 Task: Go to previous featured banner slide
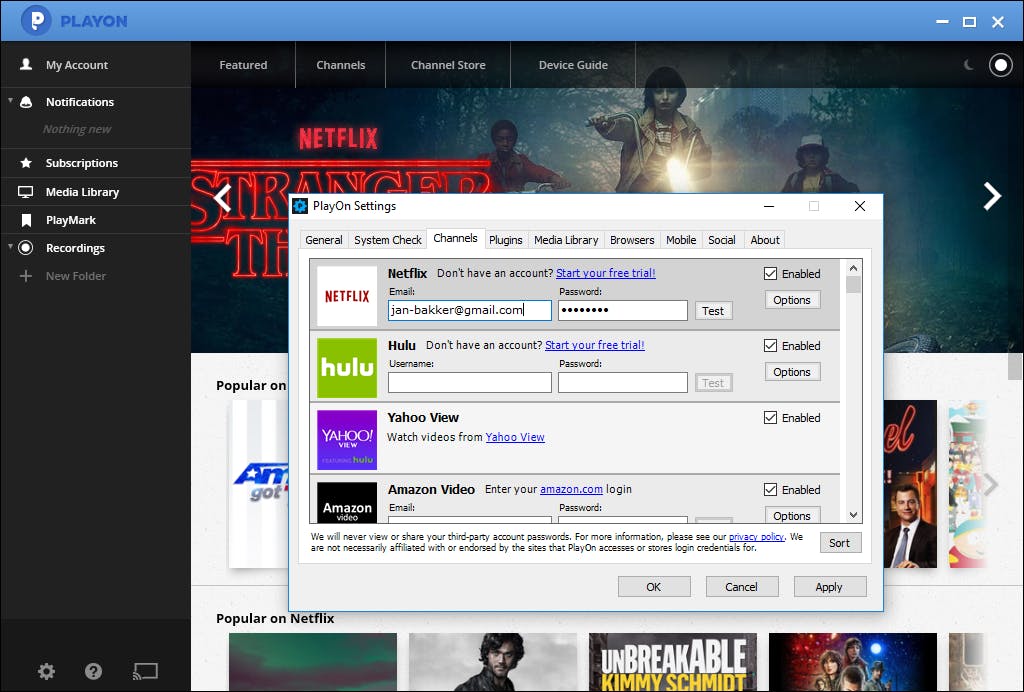(223, 197)
